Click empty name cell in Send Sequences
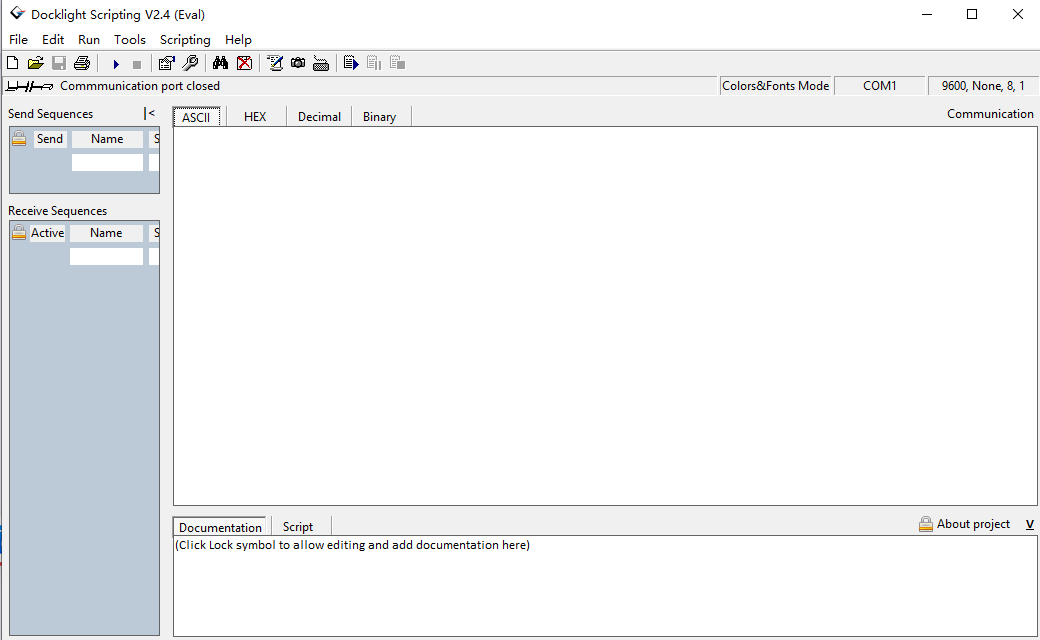This screenshot has height=640, width=1040. [107, 162]
